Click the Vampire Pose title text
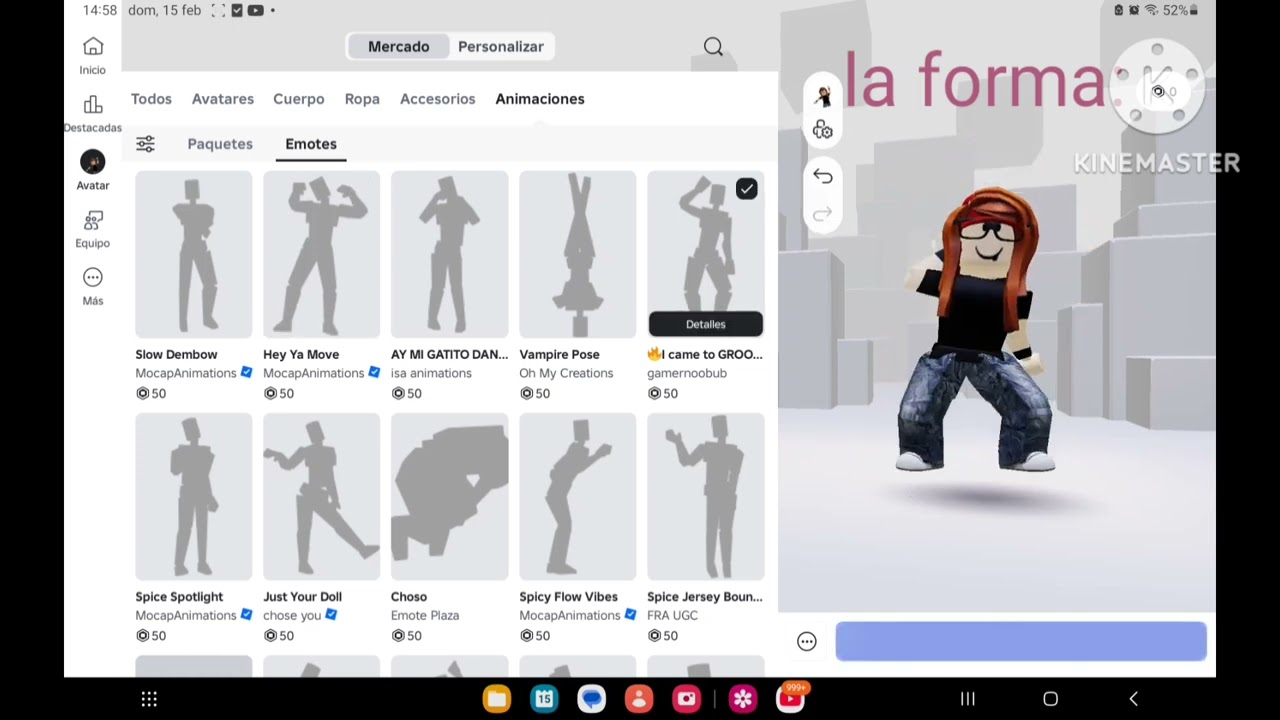This screenshot has width=1280, height=720. pyautogui.click(x=559, y=355)
